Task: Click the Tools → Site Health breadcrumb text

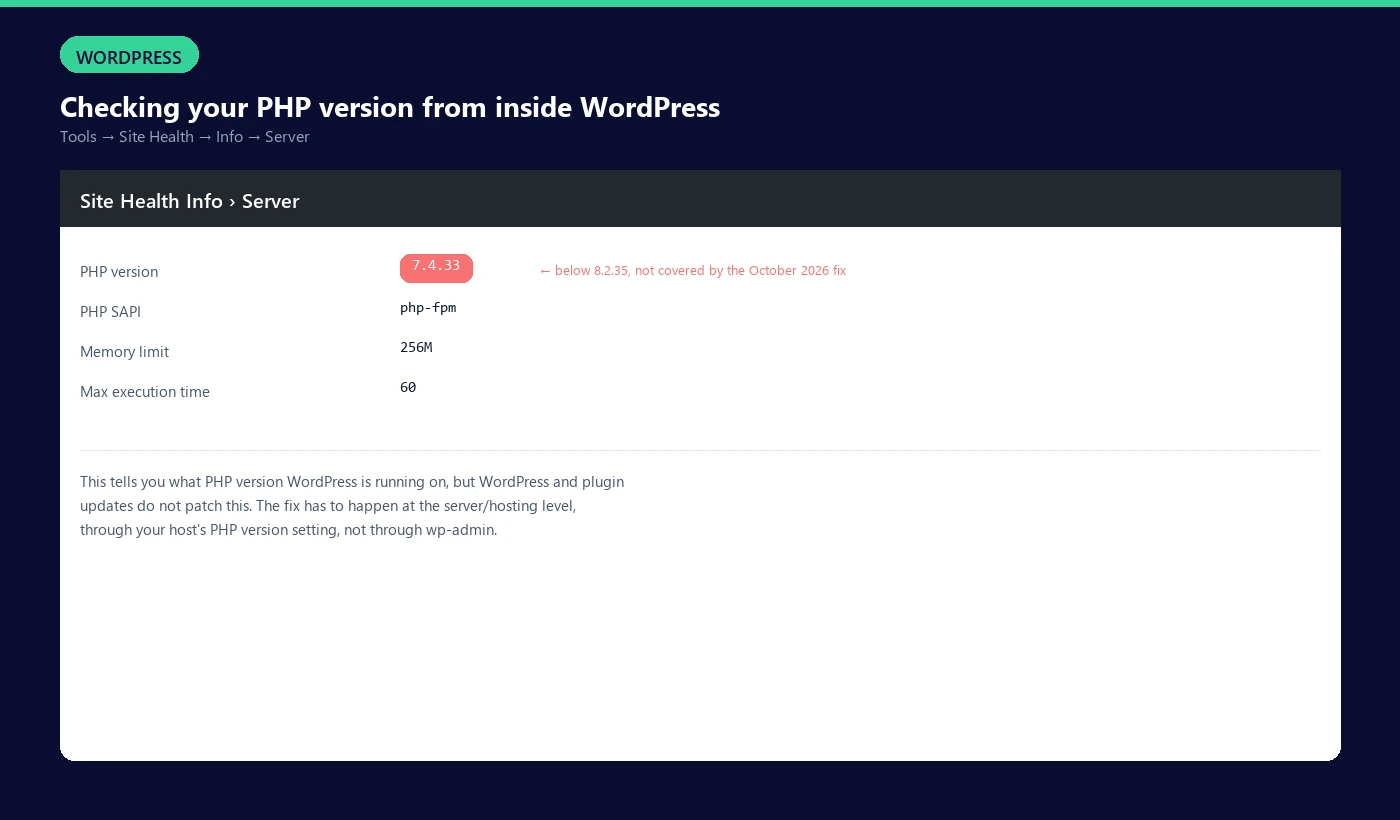Action: [x=185, y=137]
